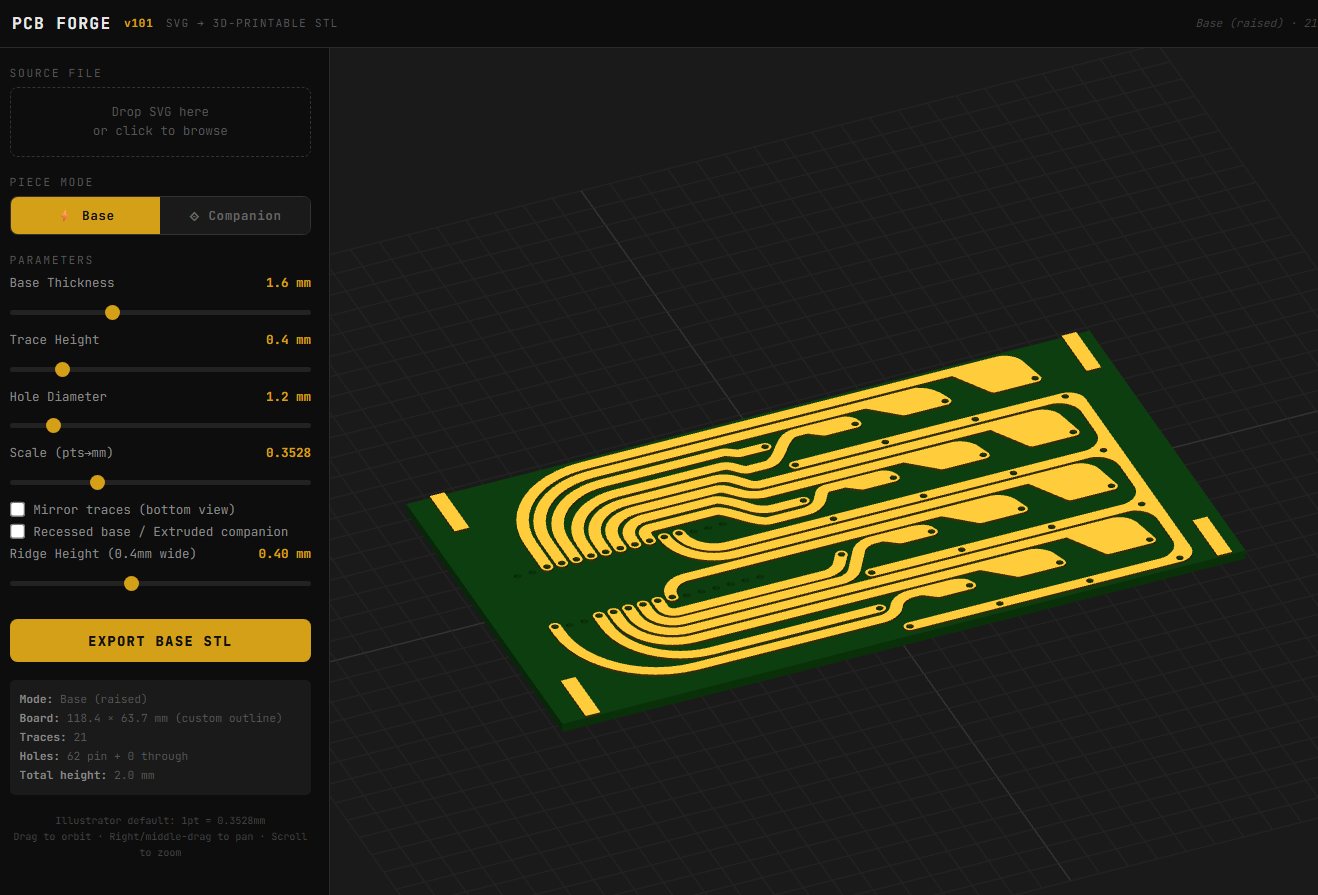1318x895 pixels.
Task: Click the bottom-left yellow corner pad on board
Action: click(580, 696)
